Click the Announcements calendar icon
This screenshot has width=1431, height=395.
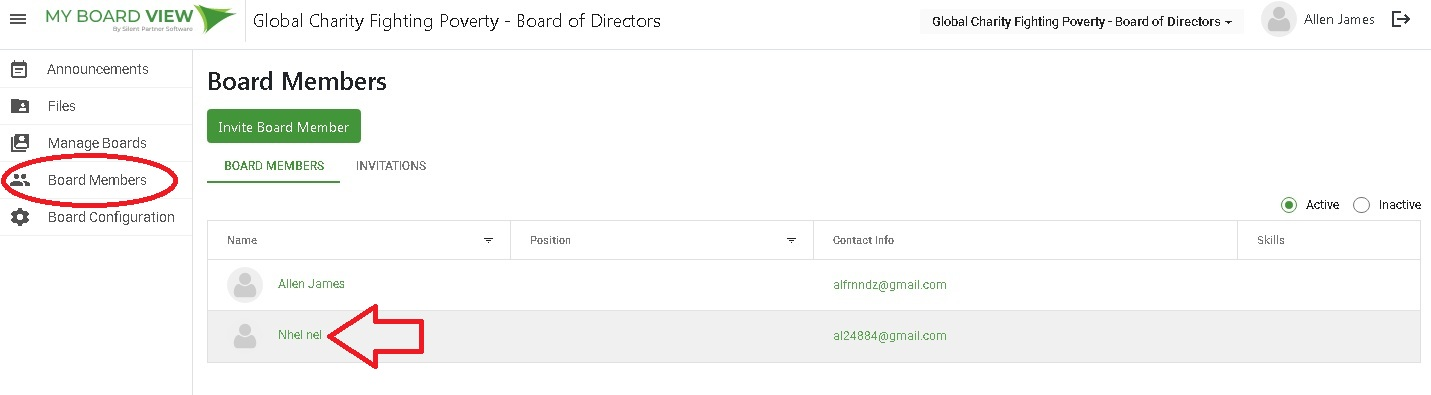[x=19, y=69]
